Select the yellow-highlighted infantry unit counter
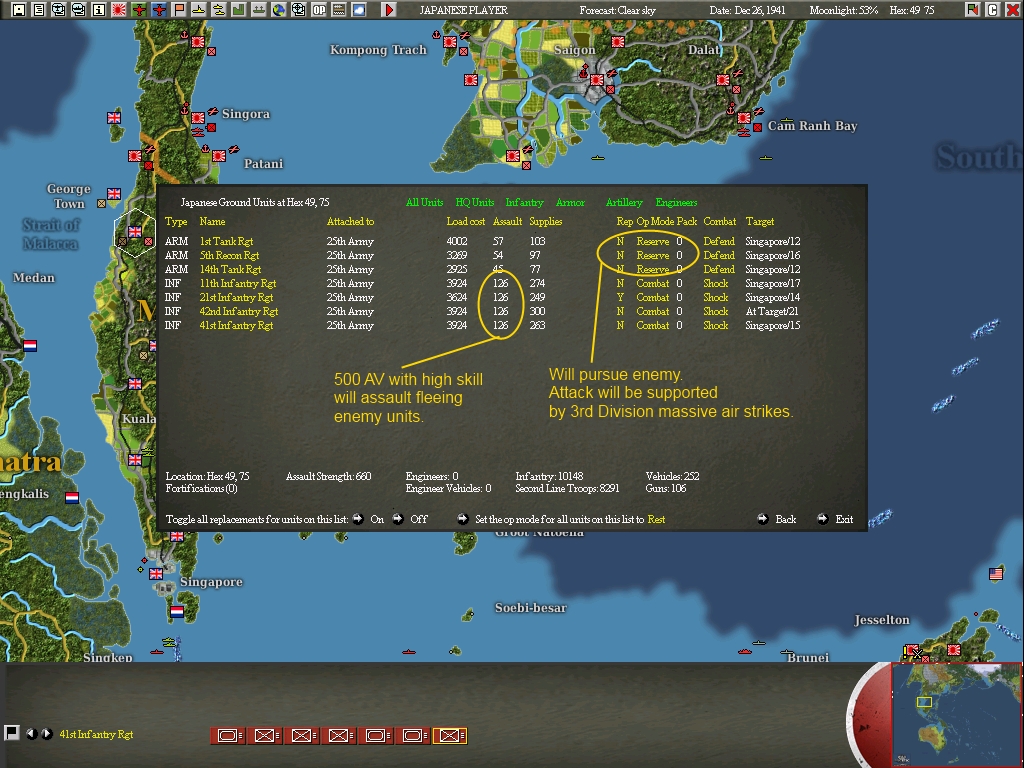1024x768 pixels. pyautogui.click(x=450, y=736)
